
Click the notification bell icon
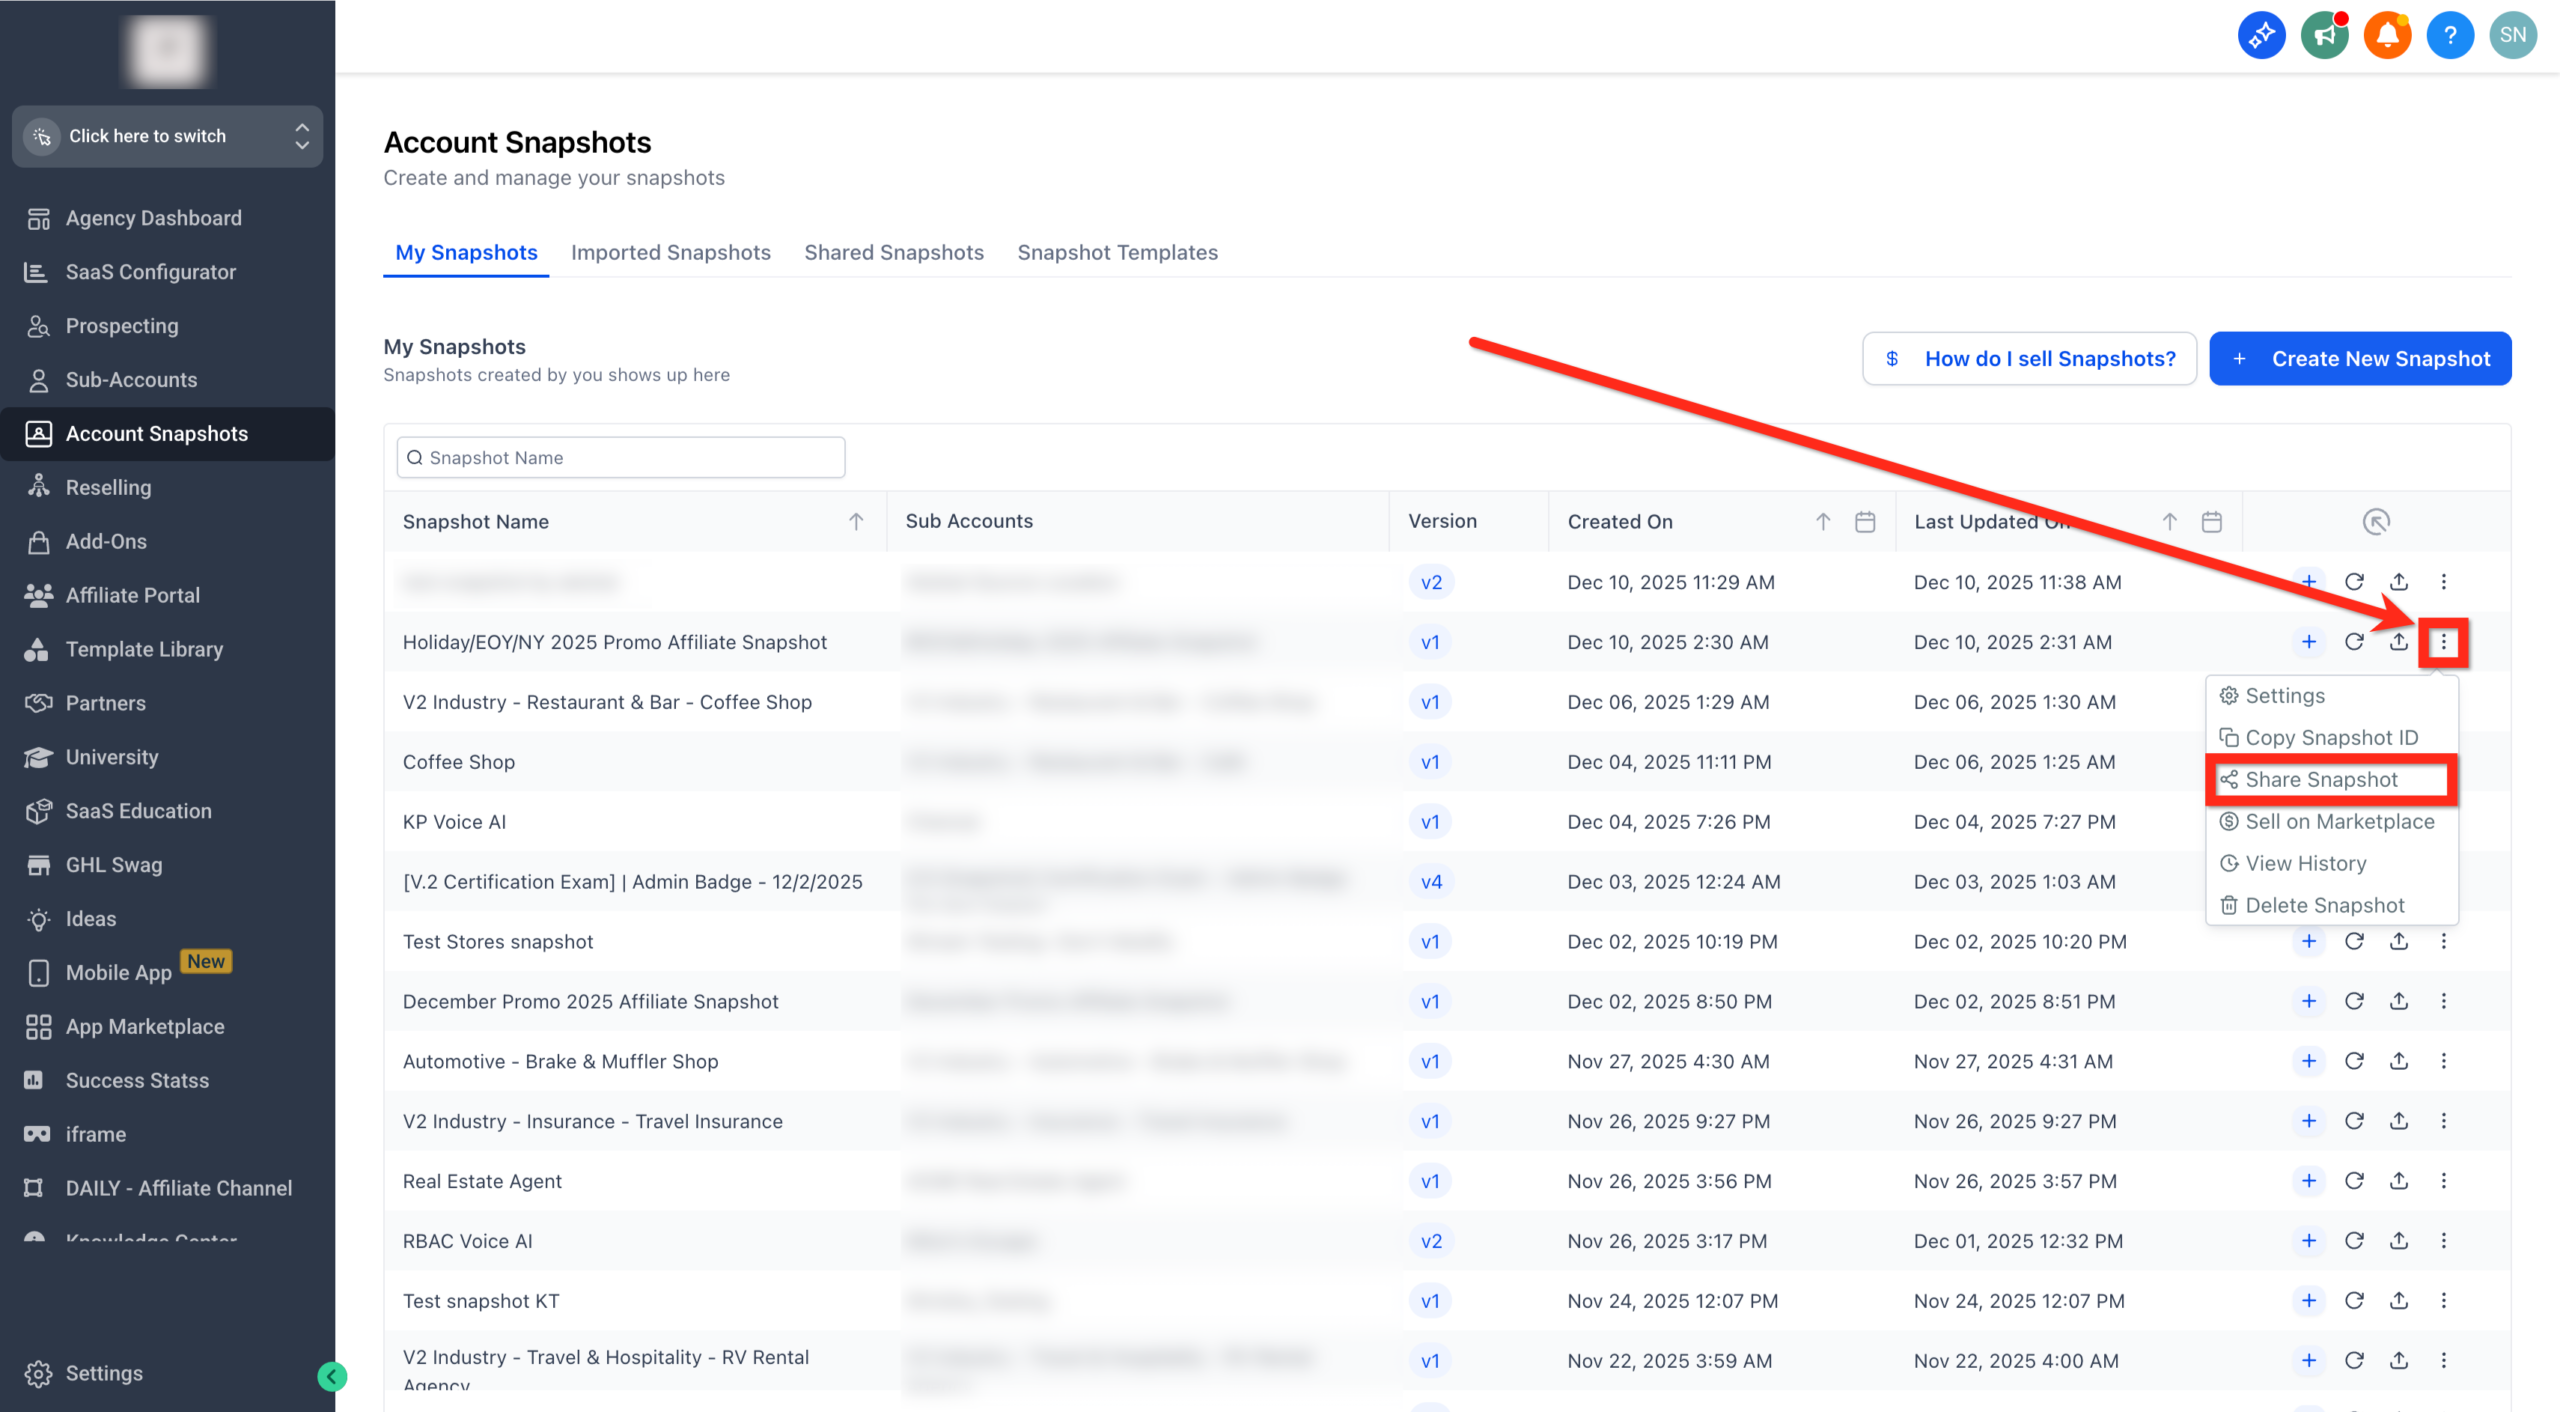tap(2386, 36)
